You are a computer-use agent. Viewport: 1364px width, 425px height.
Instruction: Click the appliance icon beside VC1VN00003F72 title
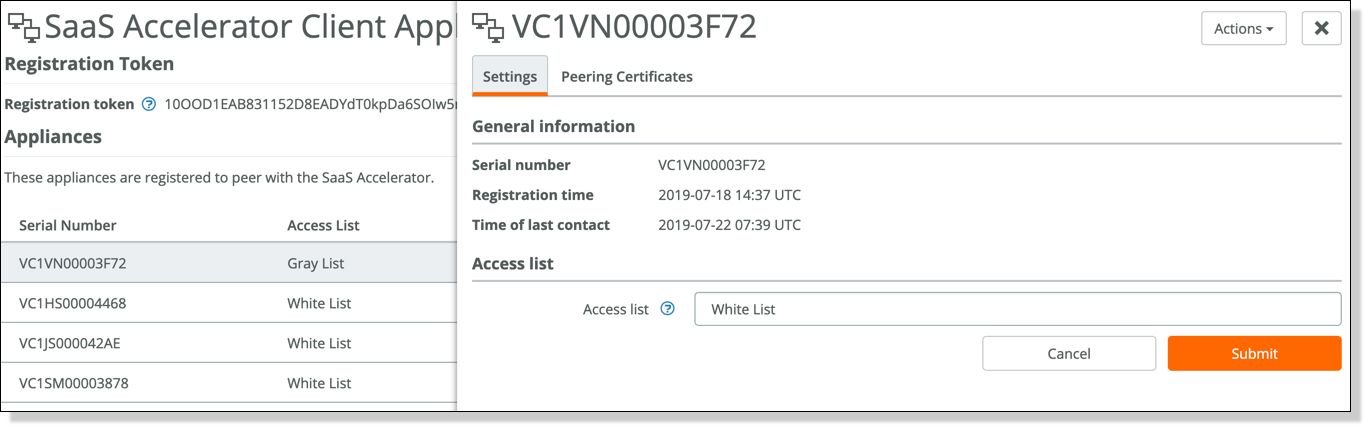coord(487,28)
